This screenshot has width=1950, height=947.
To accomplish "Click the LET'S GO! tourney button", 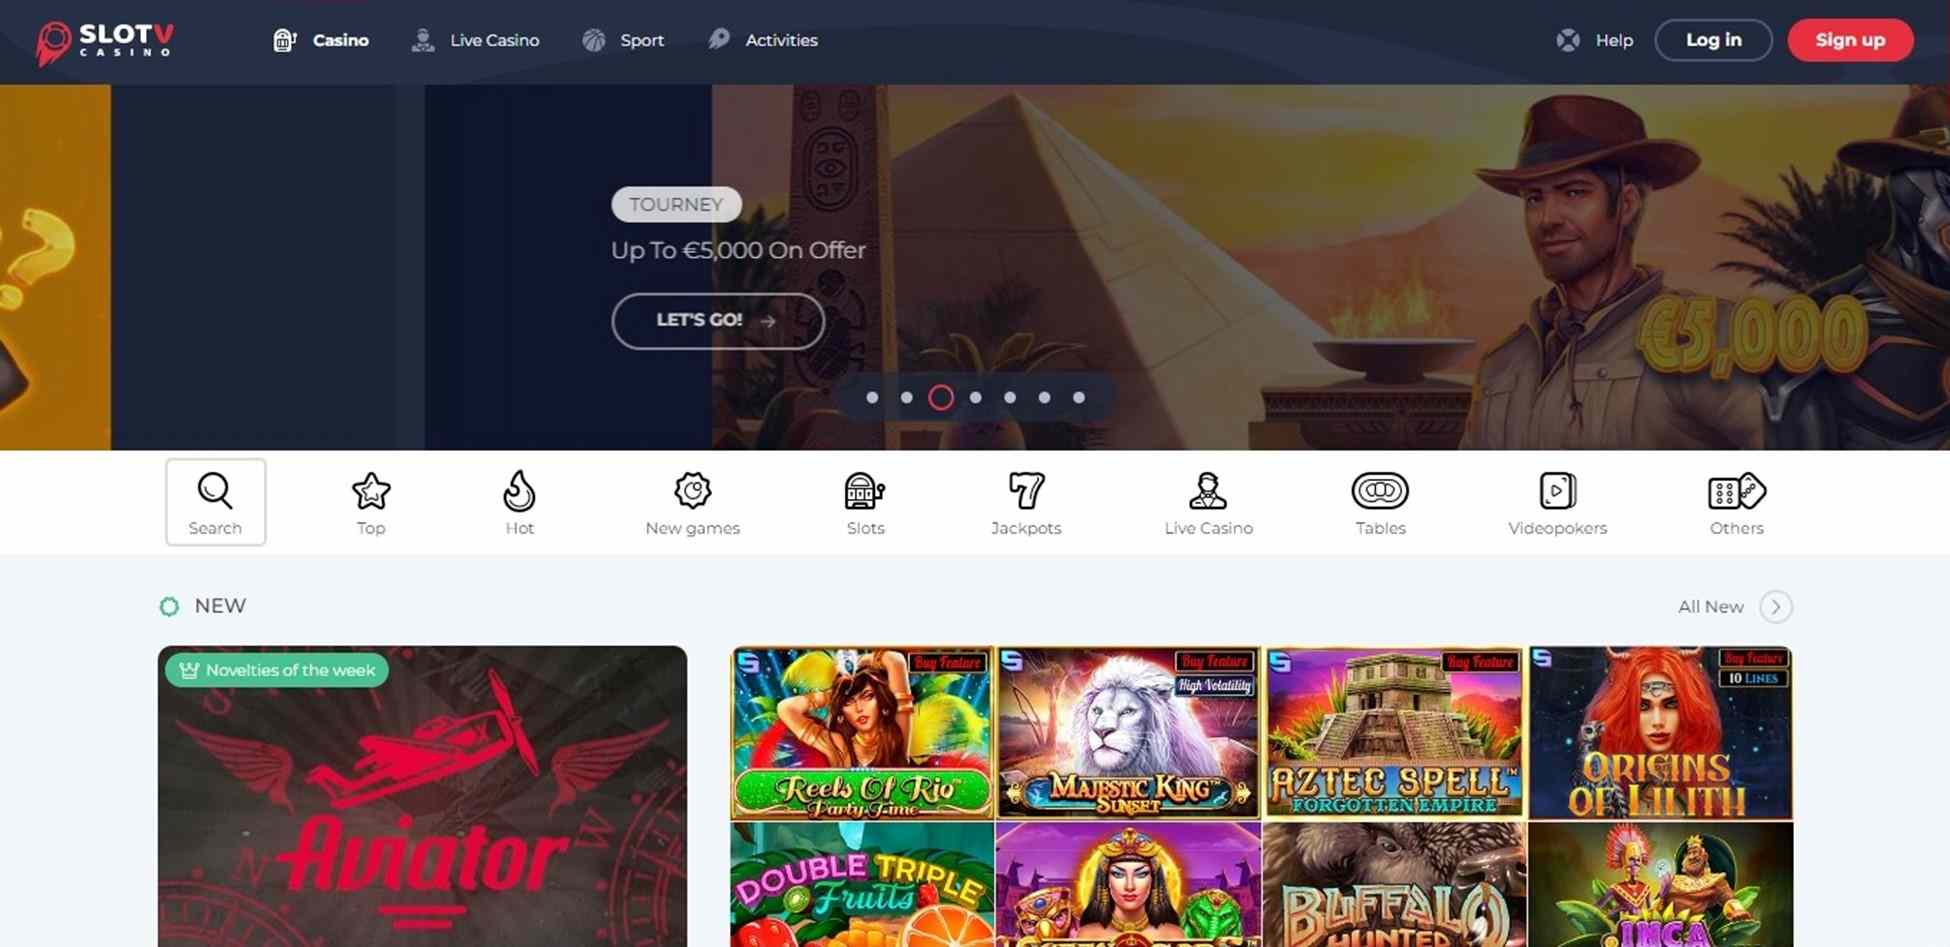I will pos(718,321).
